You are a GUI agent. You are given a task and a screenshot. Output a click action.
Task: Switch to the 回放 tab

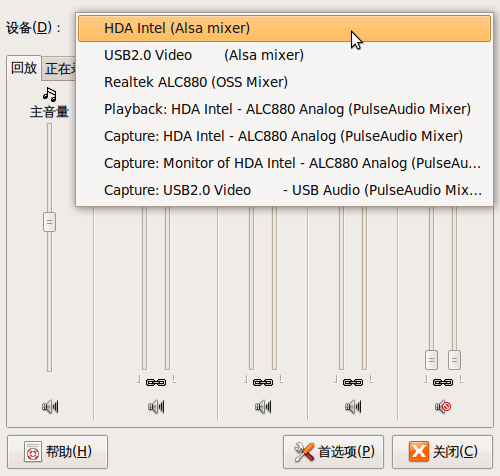tap(24, 68)
